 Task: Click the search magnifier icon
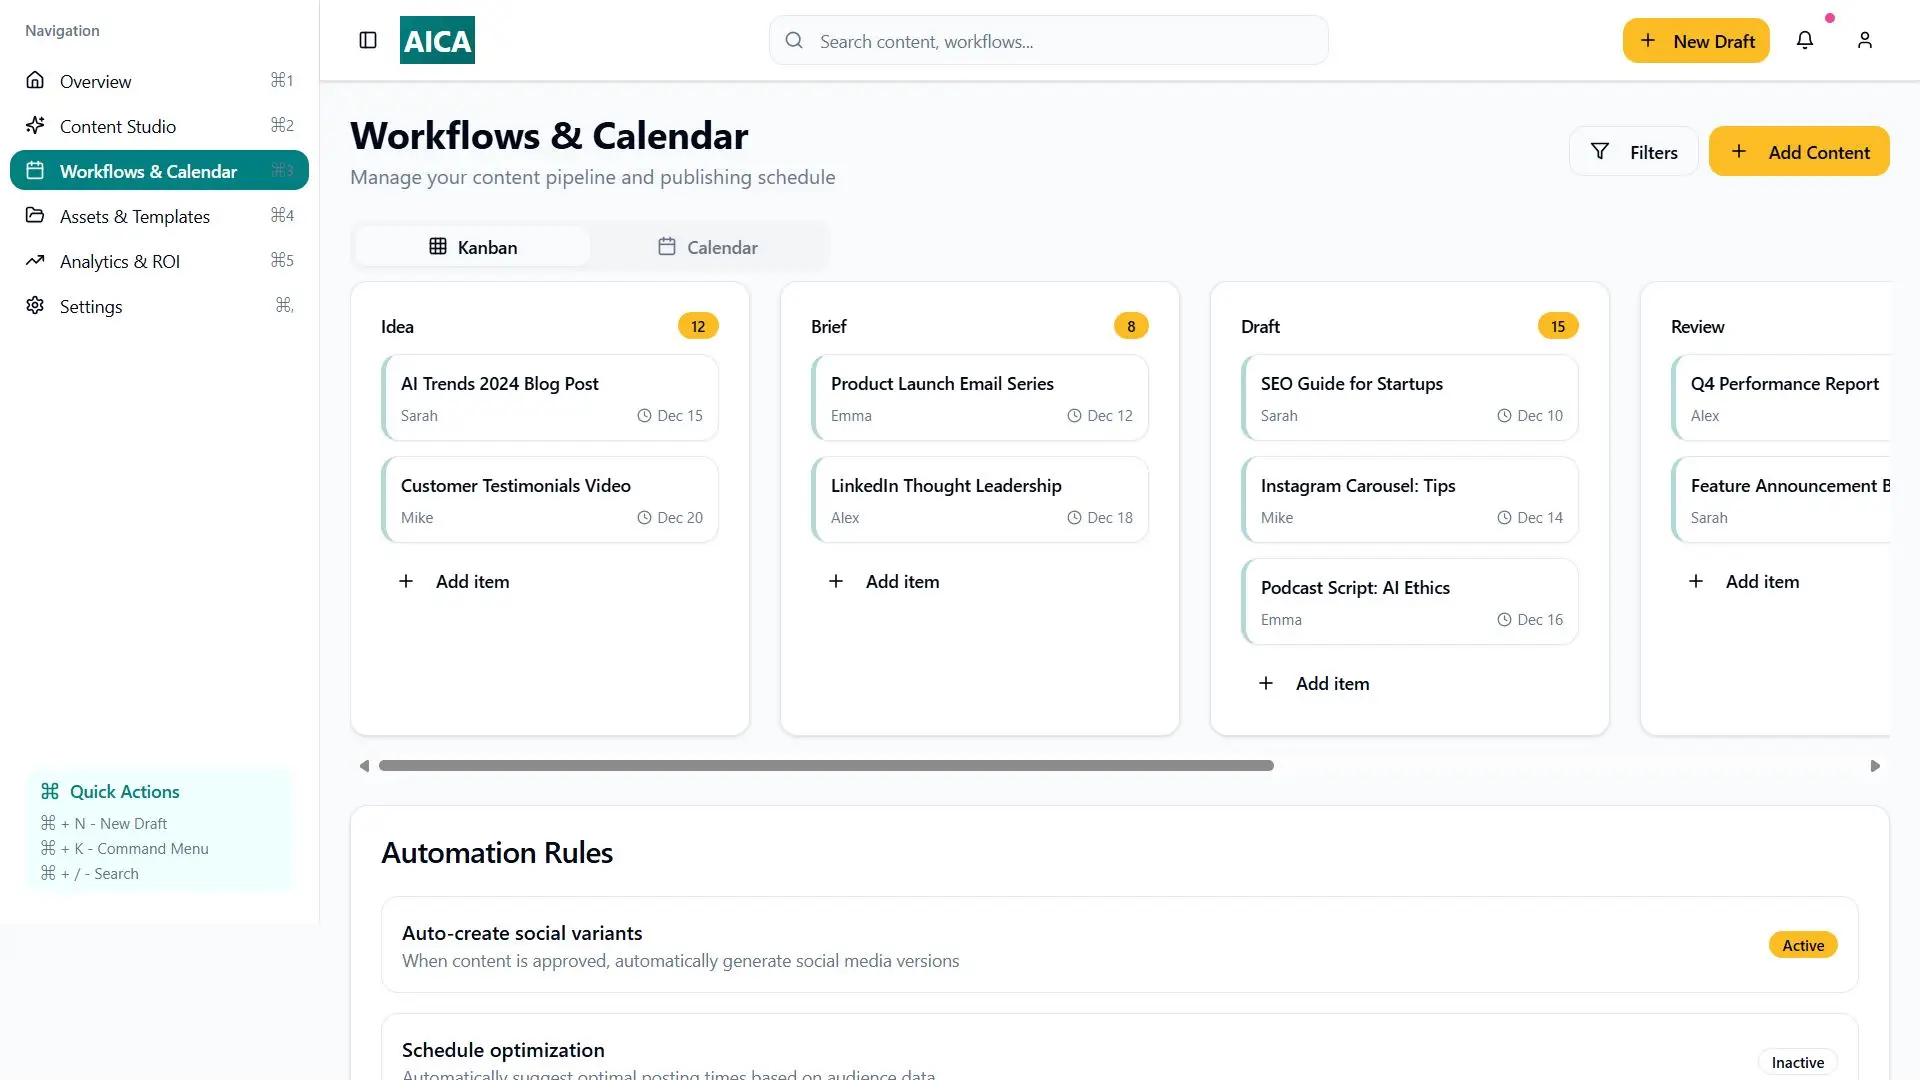(794, 40)
